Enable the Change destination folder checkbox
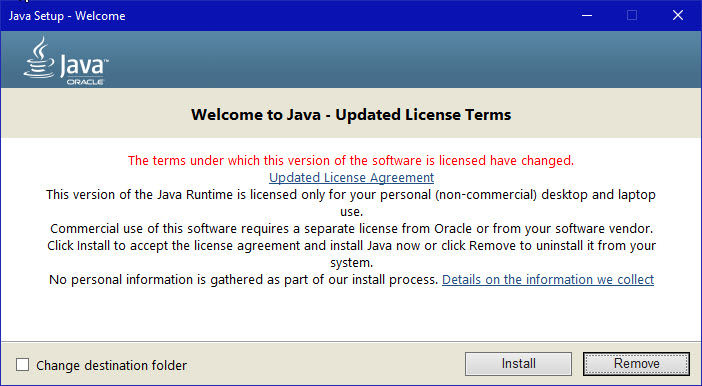 (x=22, y=365)
